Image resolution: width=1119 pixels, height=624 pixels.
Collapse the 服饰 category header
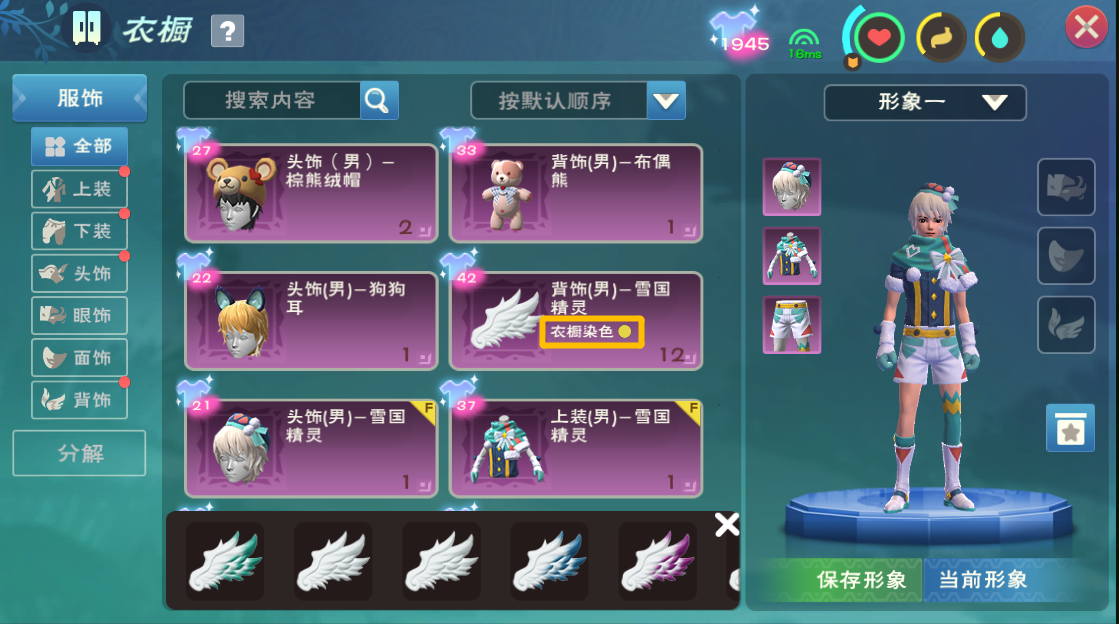pyautogui.click(x=80, y=98)
